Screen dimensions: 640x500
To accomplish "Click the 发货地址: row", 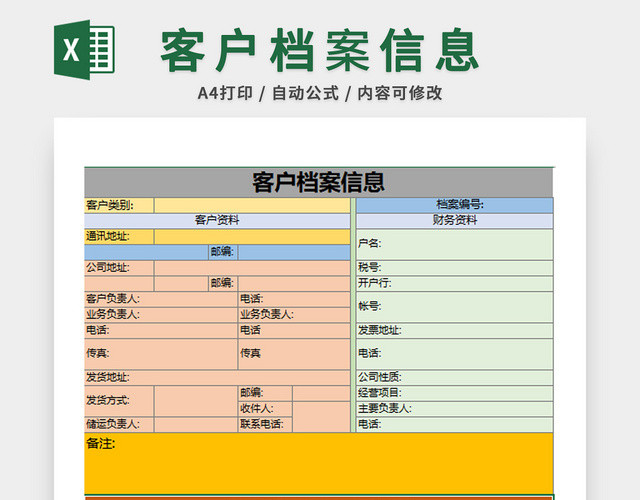I will tap(217, 378).
